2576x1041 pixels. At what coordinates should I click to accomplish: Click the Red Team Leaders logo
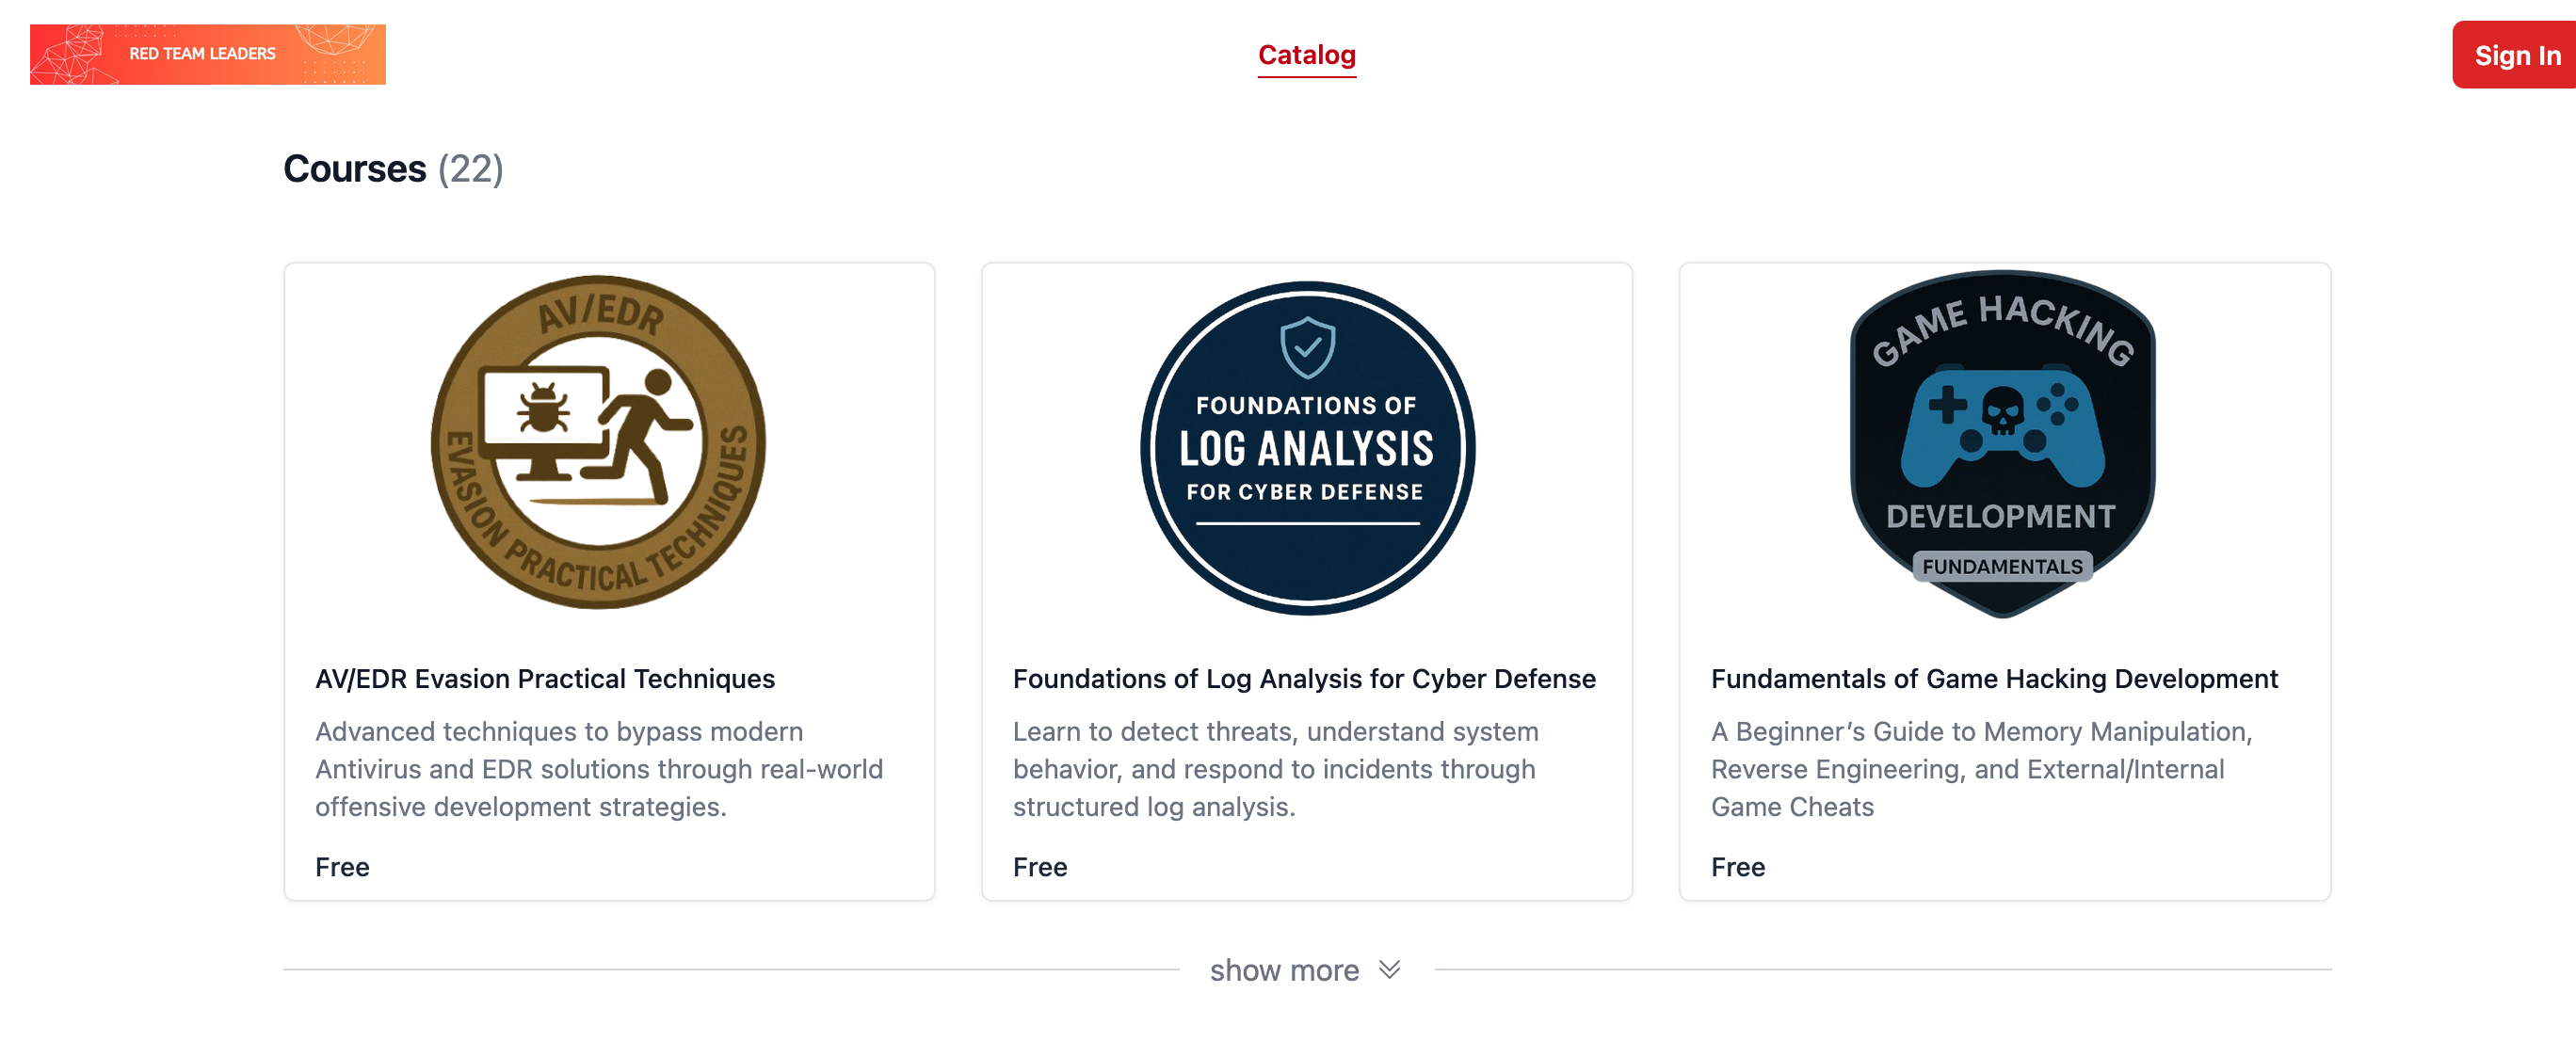click(x=207, y=54)
